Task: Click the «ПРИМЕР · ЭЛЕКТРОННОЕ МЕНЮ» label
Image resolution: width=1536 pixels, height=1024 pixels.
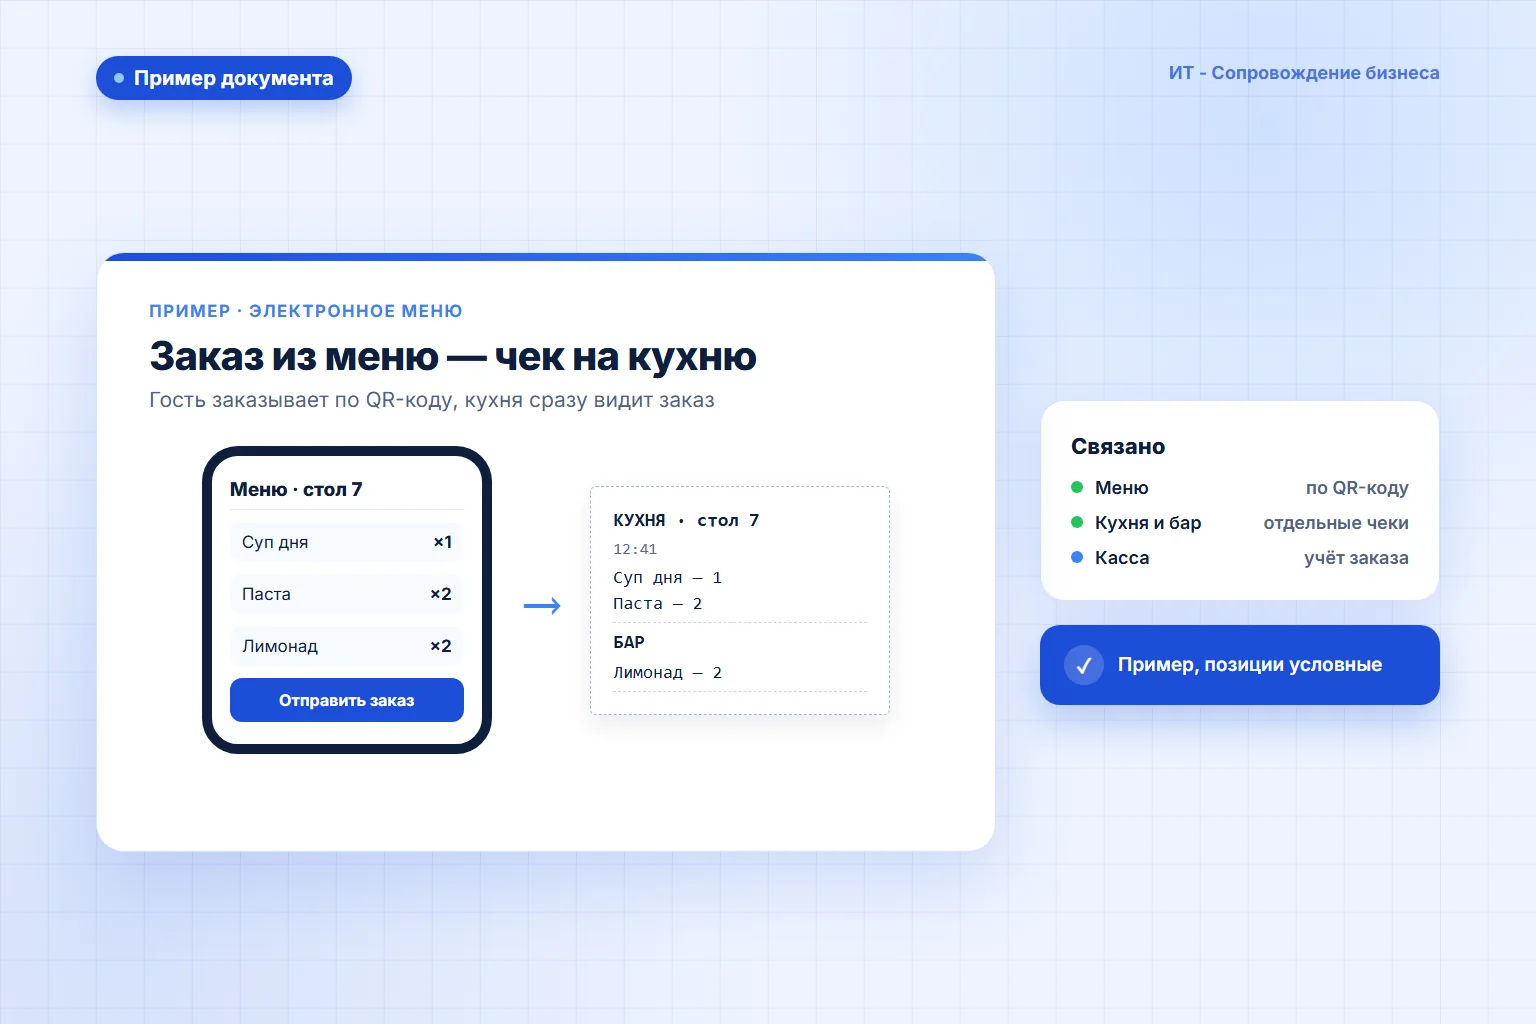Action: (306, 311)
